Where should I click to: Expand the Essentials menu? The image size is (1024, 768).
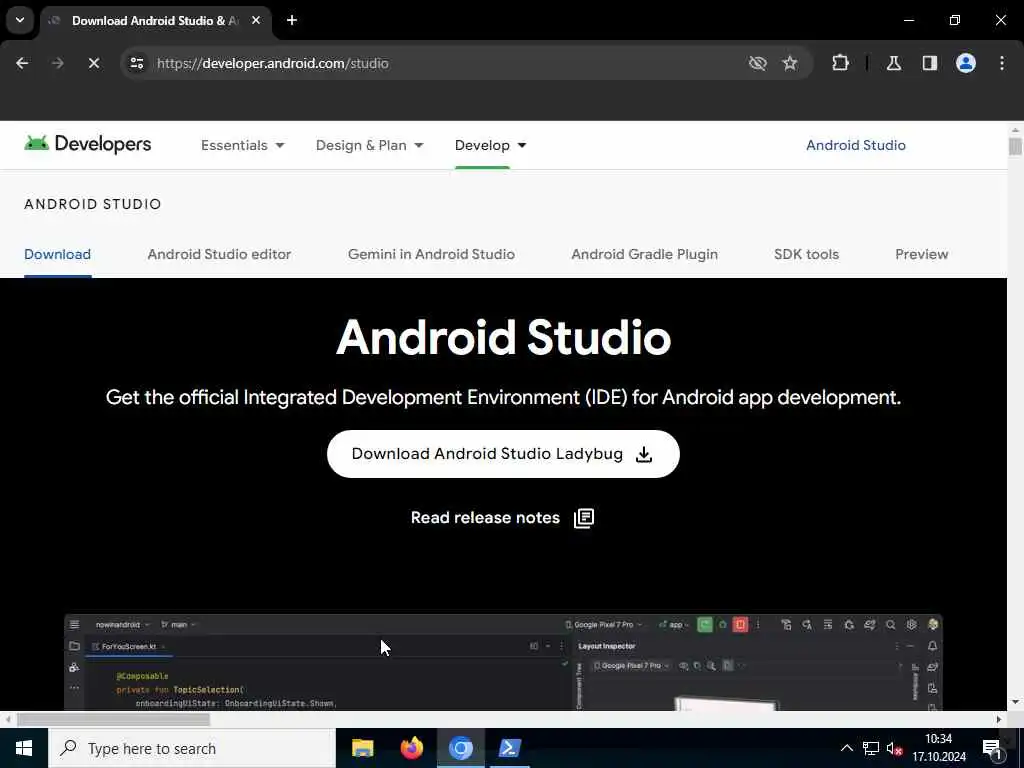coord(242,145)
